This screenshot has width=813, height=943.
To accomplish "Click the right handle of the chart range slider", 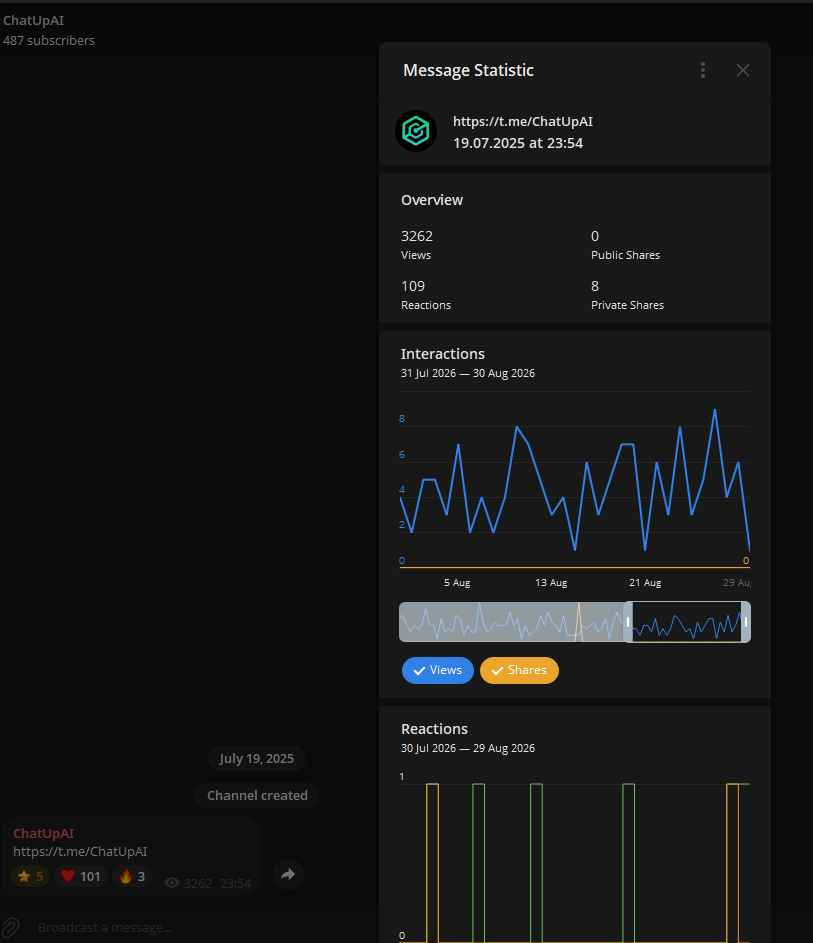I will pos(746,622).
